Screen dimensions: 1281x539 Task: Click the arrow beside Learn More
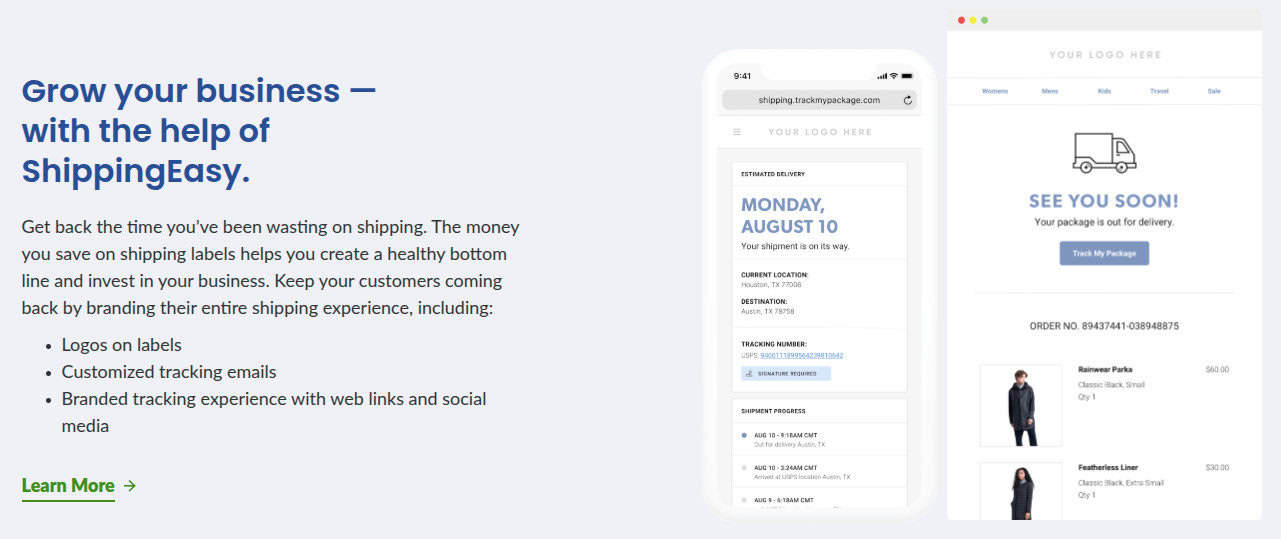coord(130,486)
